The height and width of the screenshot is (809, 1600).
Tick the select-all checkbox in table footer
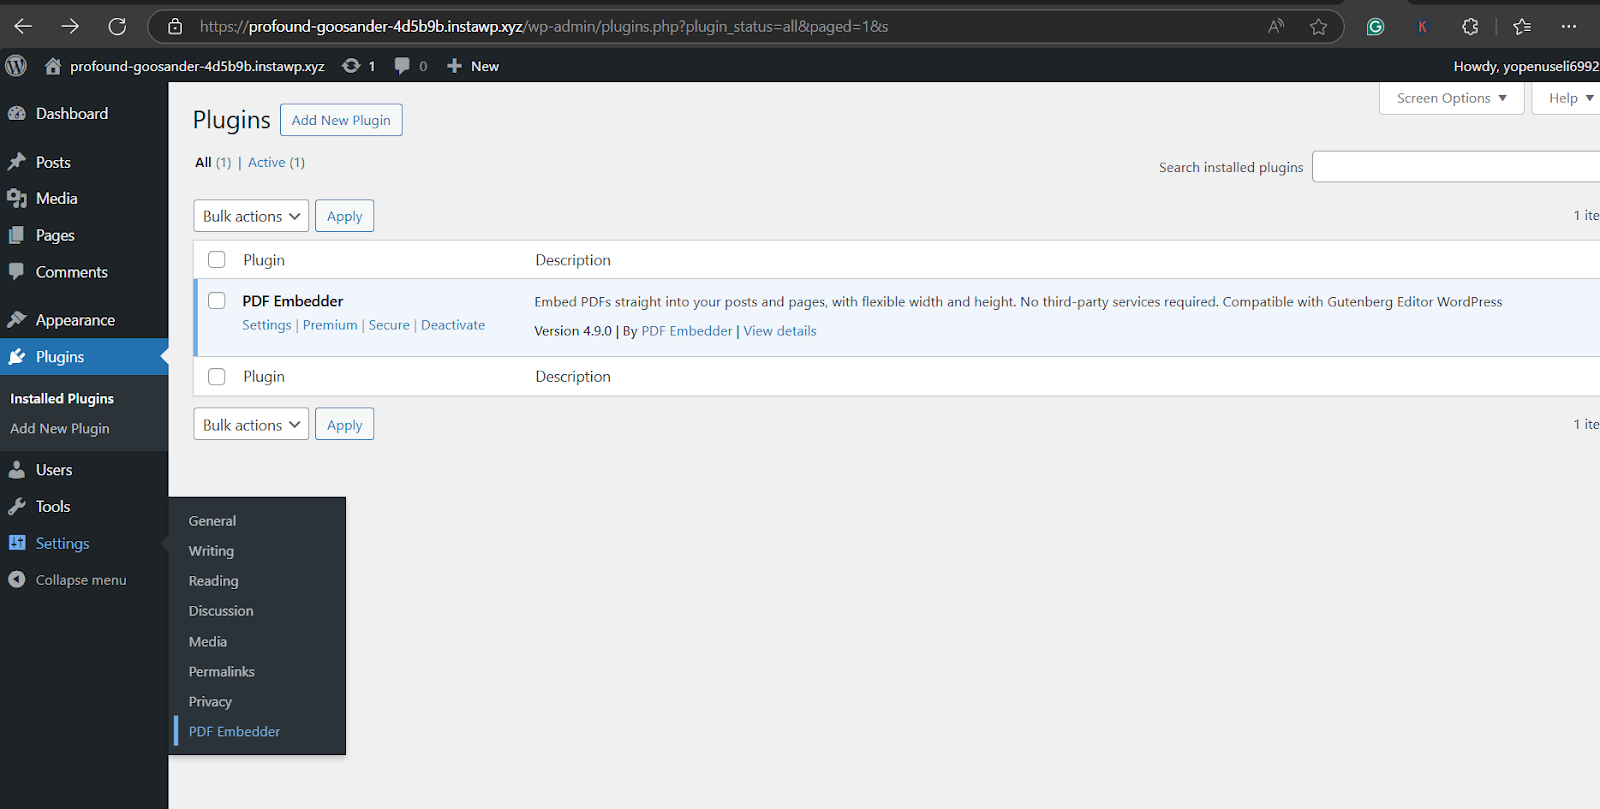coord(217,377)
